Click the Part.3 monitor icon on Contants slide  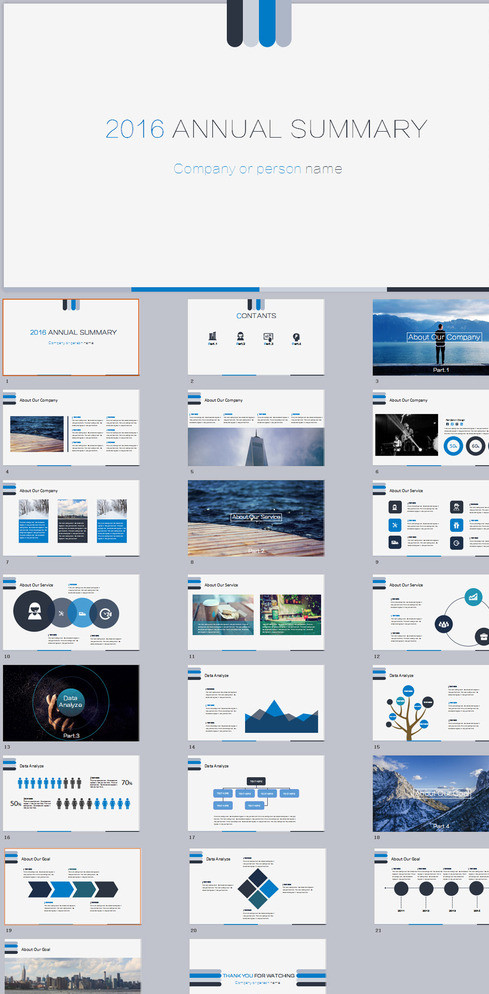coord(268,337)
